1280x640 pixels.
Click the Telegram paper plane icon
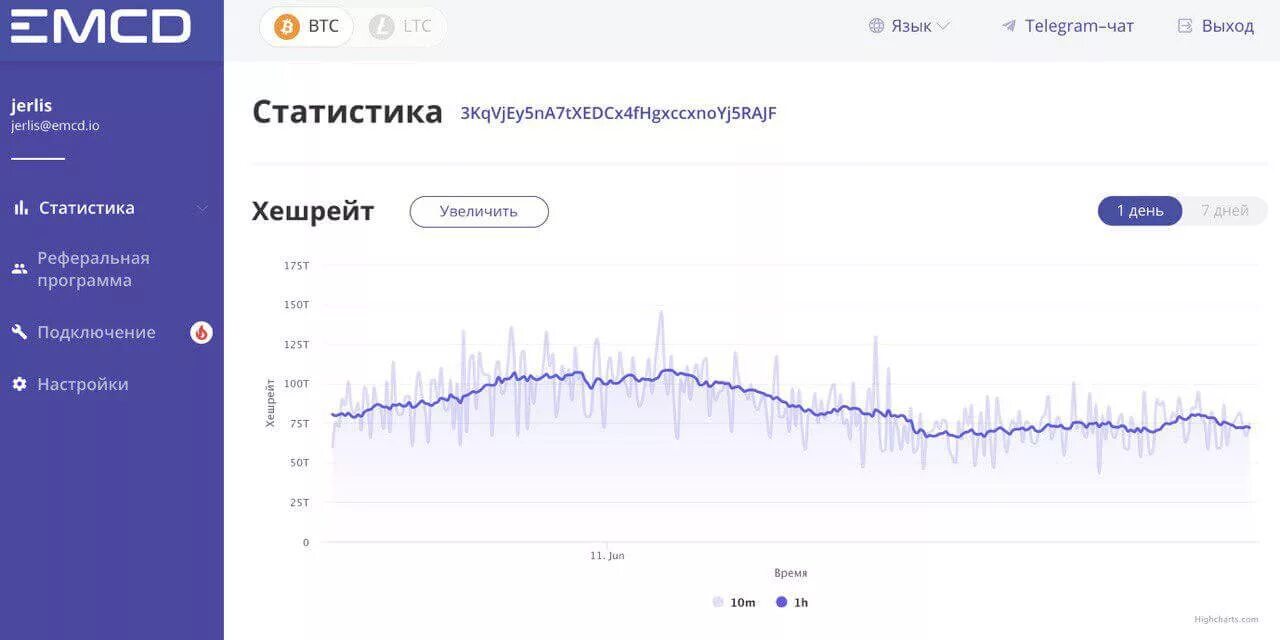pyautogui.click(x=1009, y=26)
